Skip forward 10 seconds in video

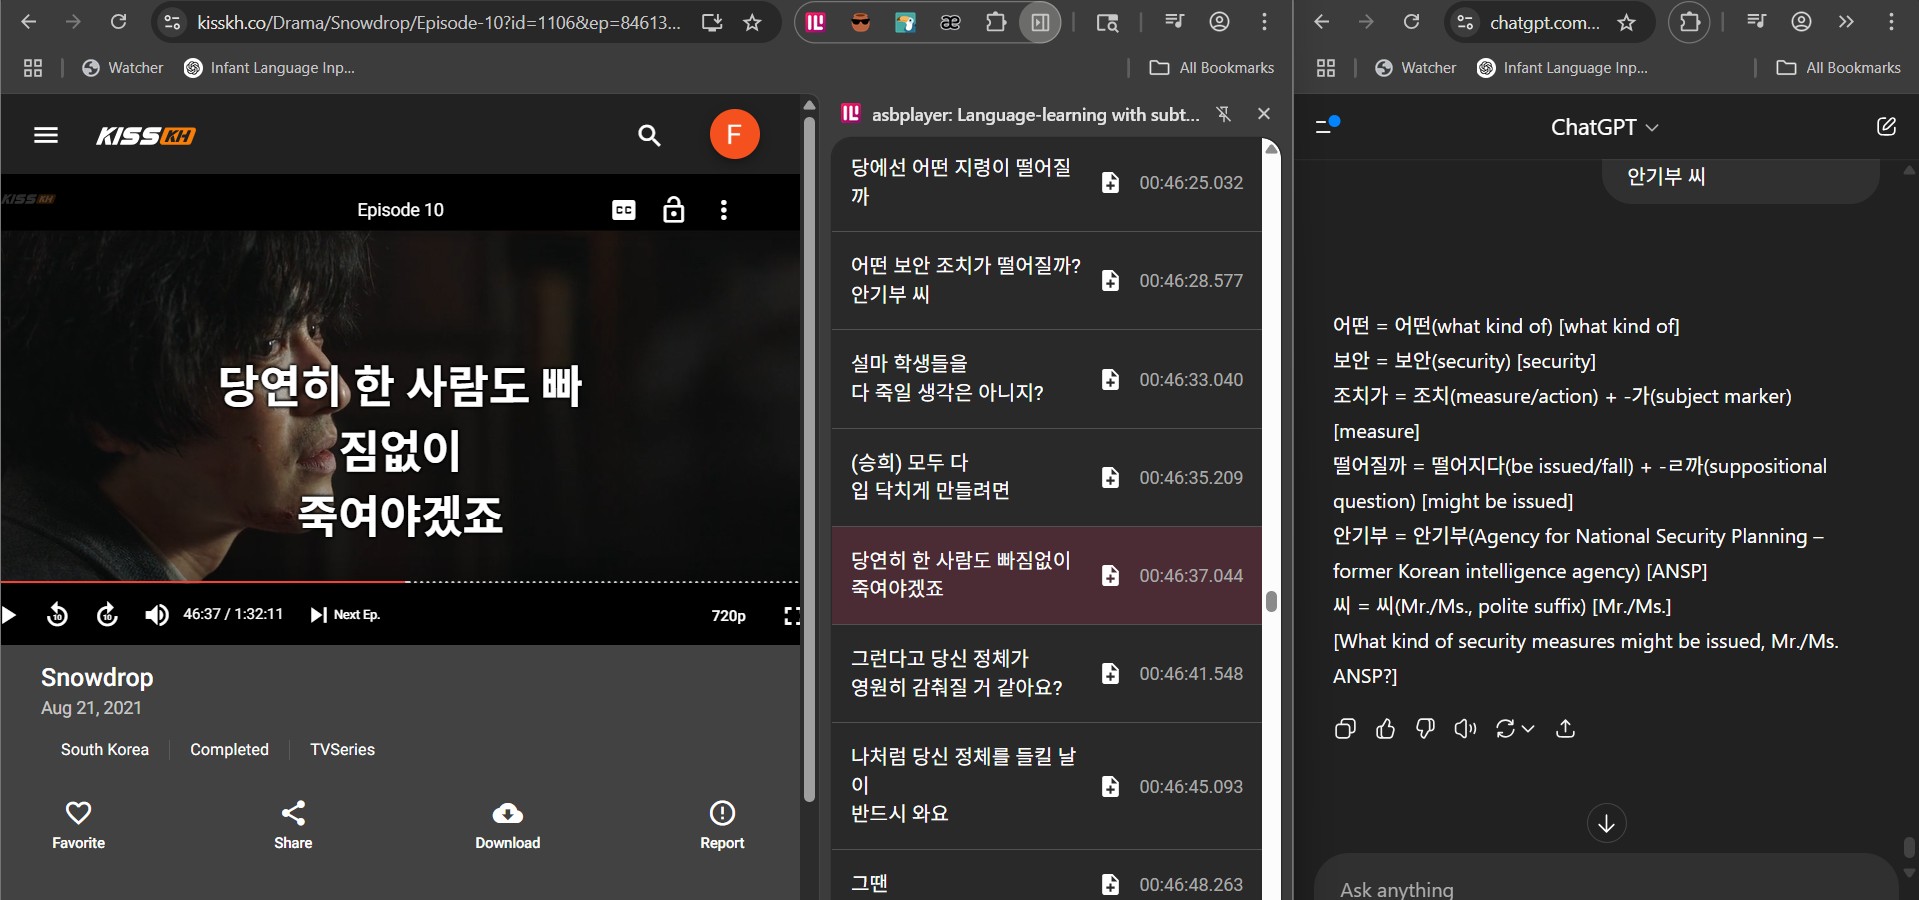click(107, 614)
